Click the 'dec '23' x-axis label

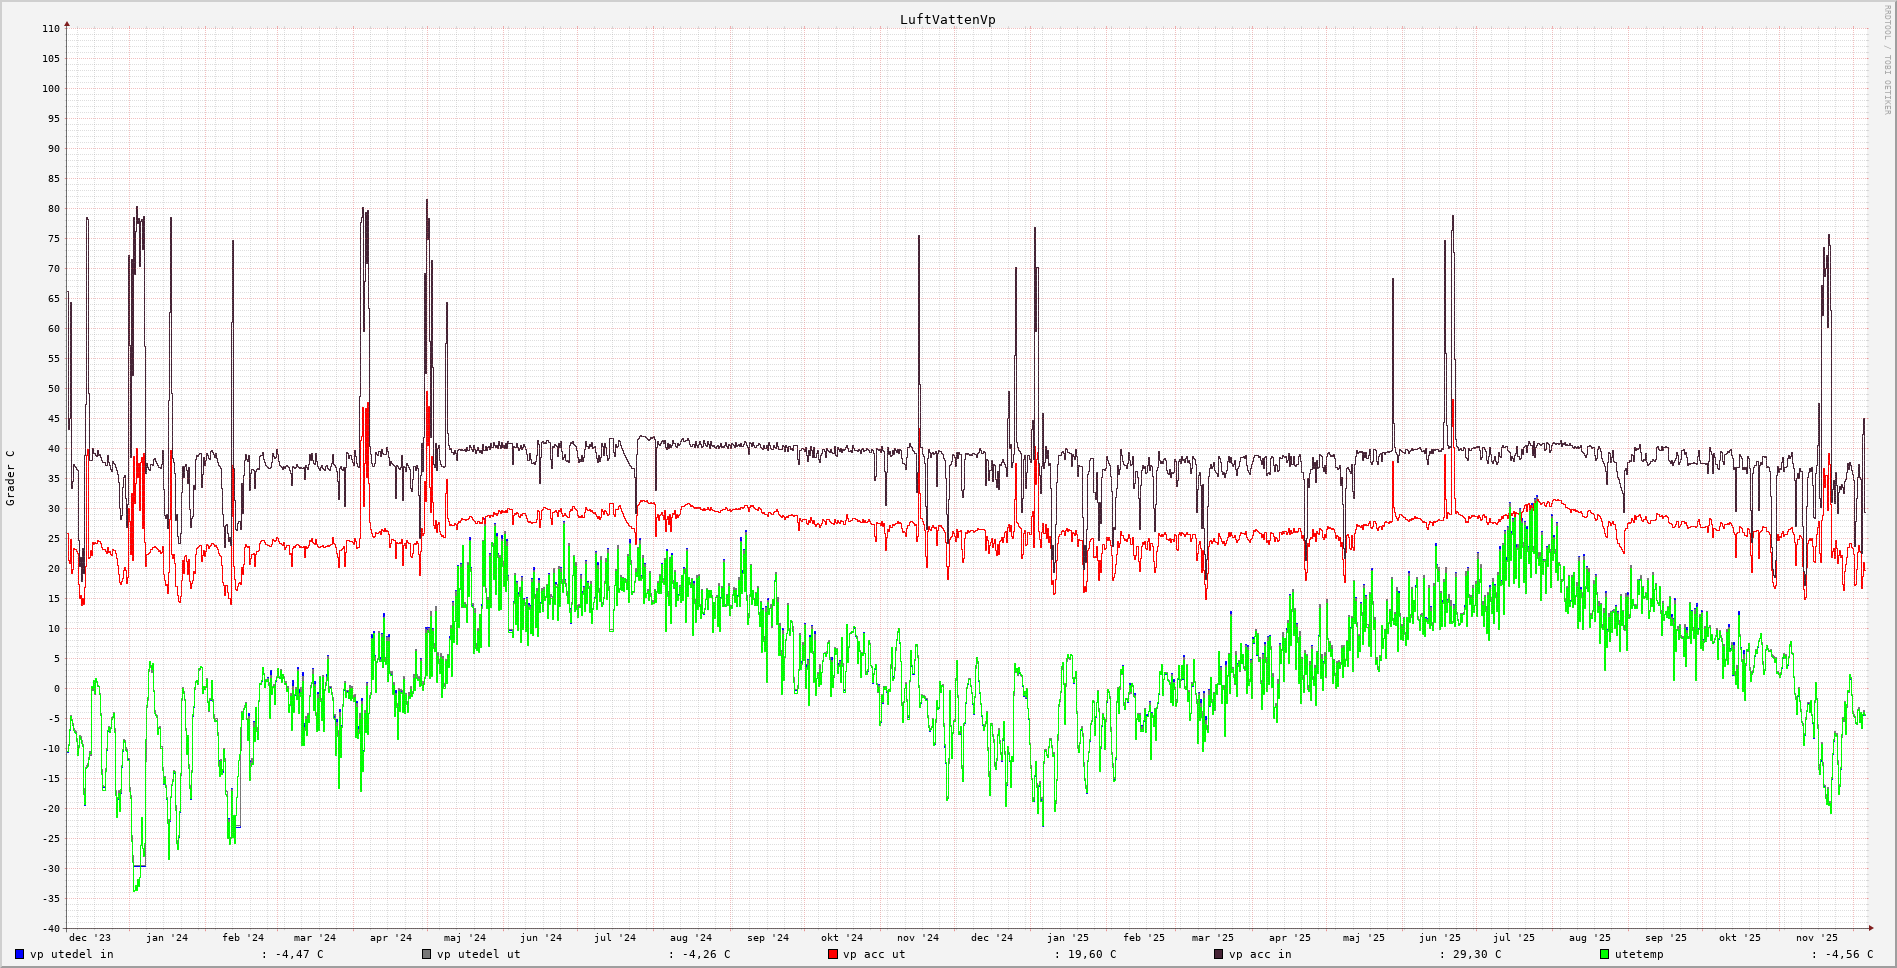[x=90, y=938]
